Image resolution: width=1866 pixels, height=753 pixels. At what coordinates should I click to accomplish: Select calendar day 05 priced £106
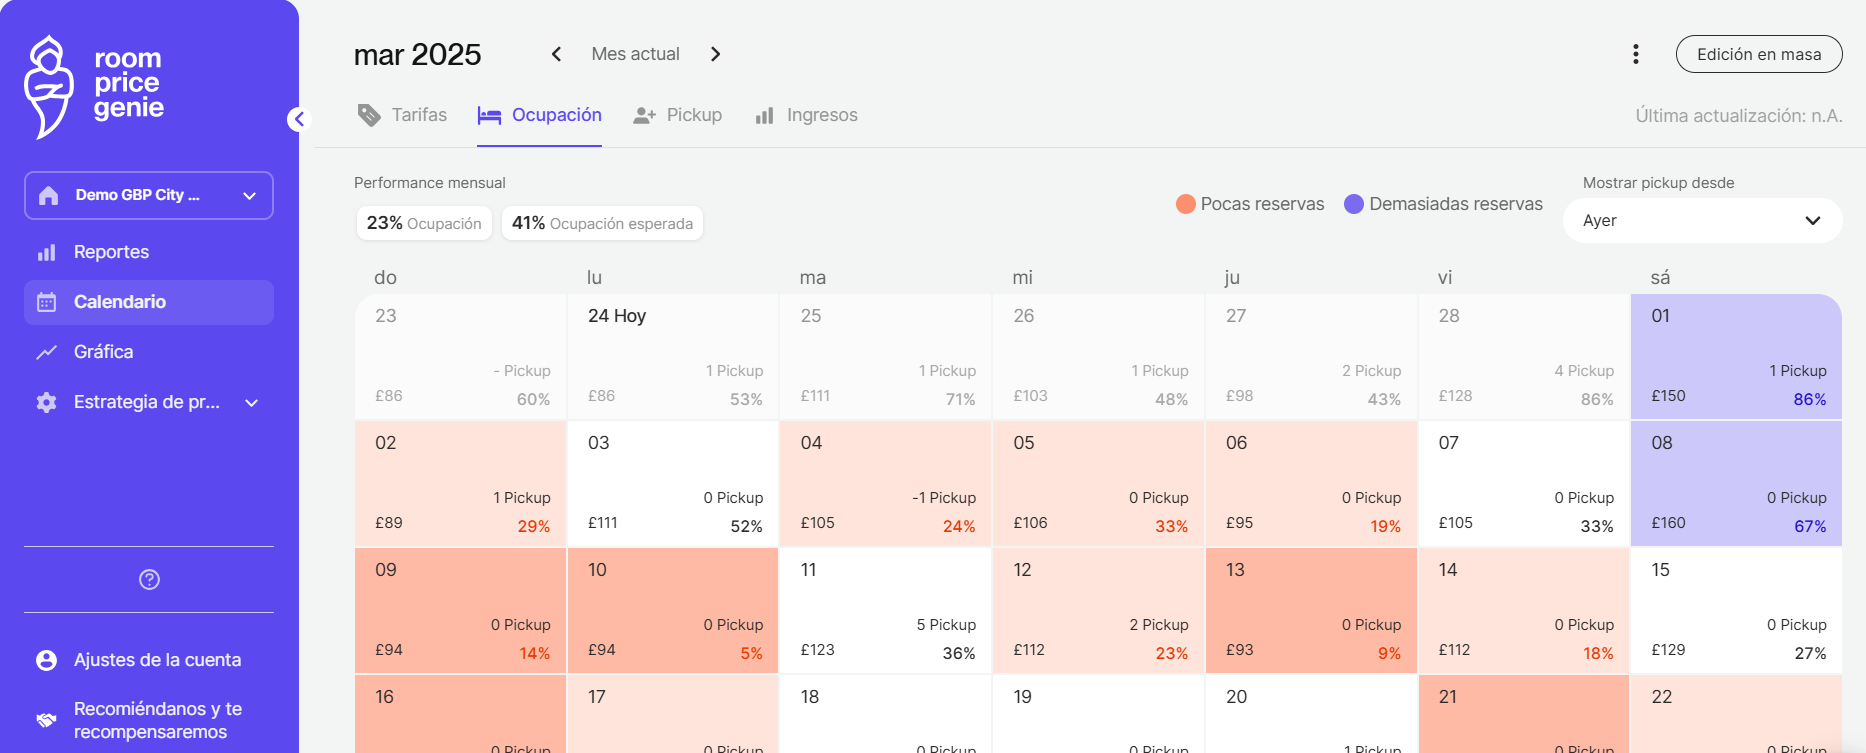(x=1099, y=484)
